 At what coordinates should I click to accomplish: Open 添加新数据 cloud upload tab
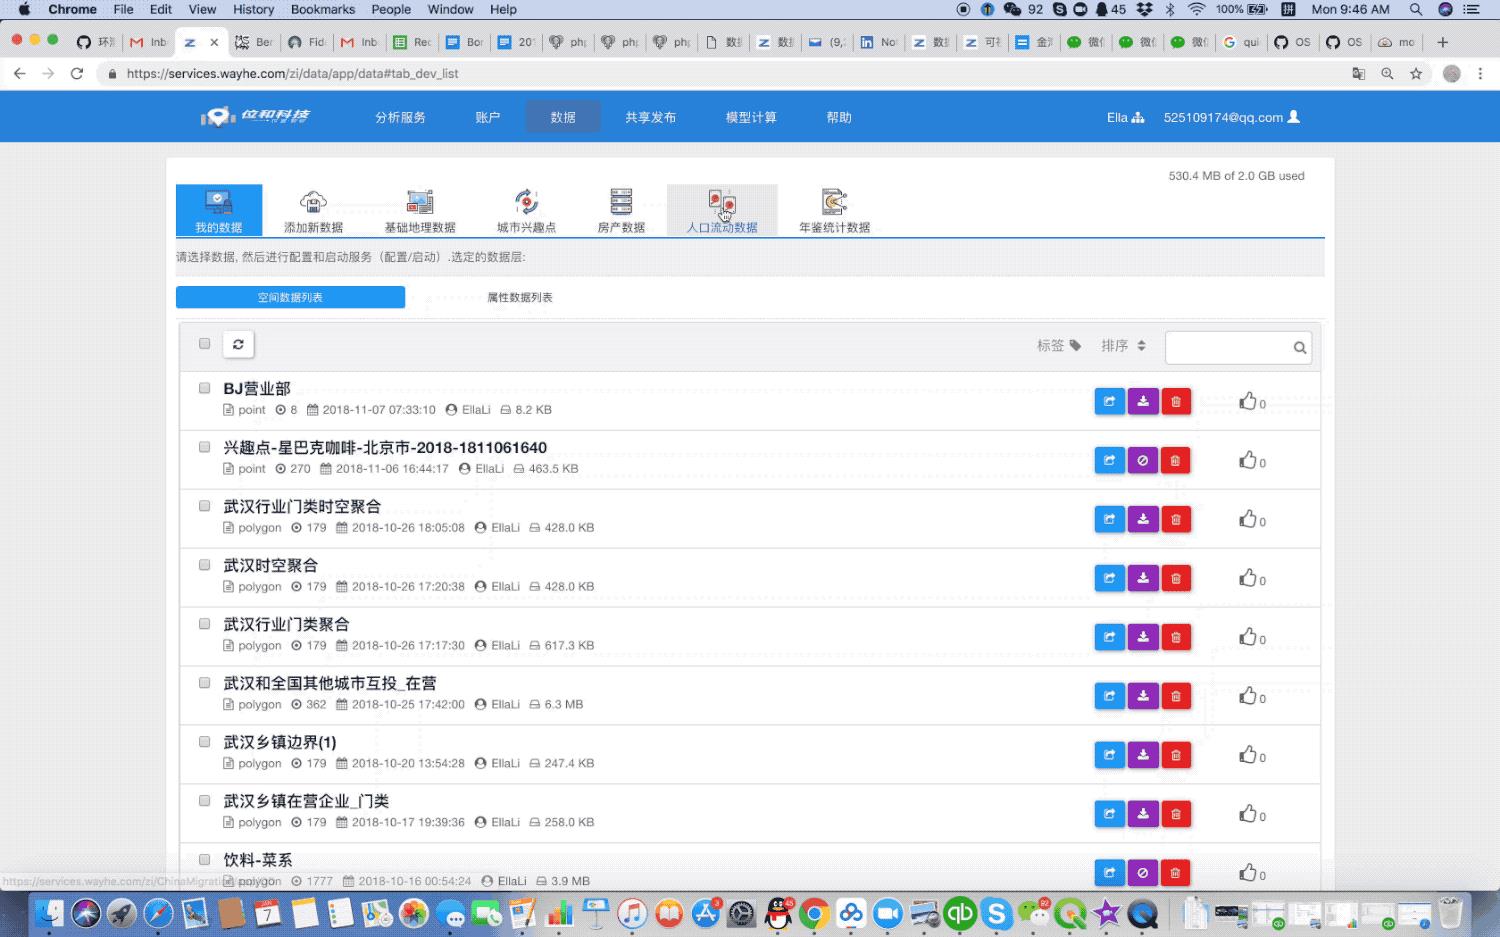coord(313,211)
